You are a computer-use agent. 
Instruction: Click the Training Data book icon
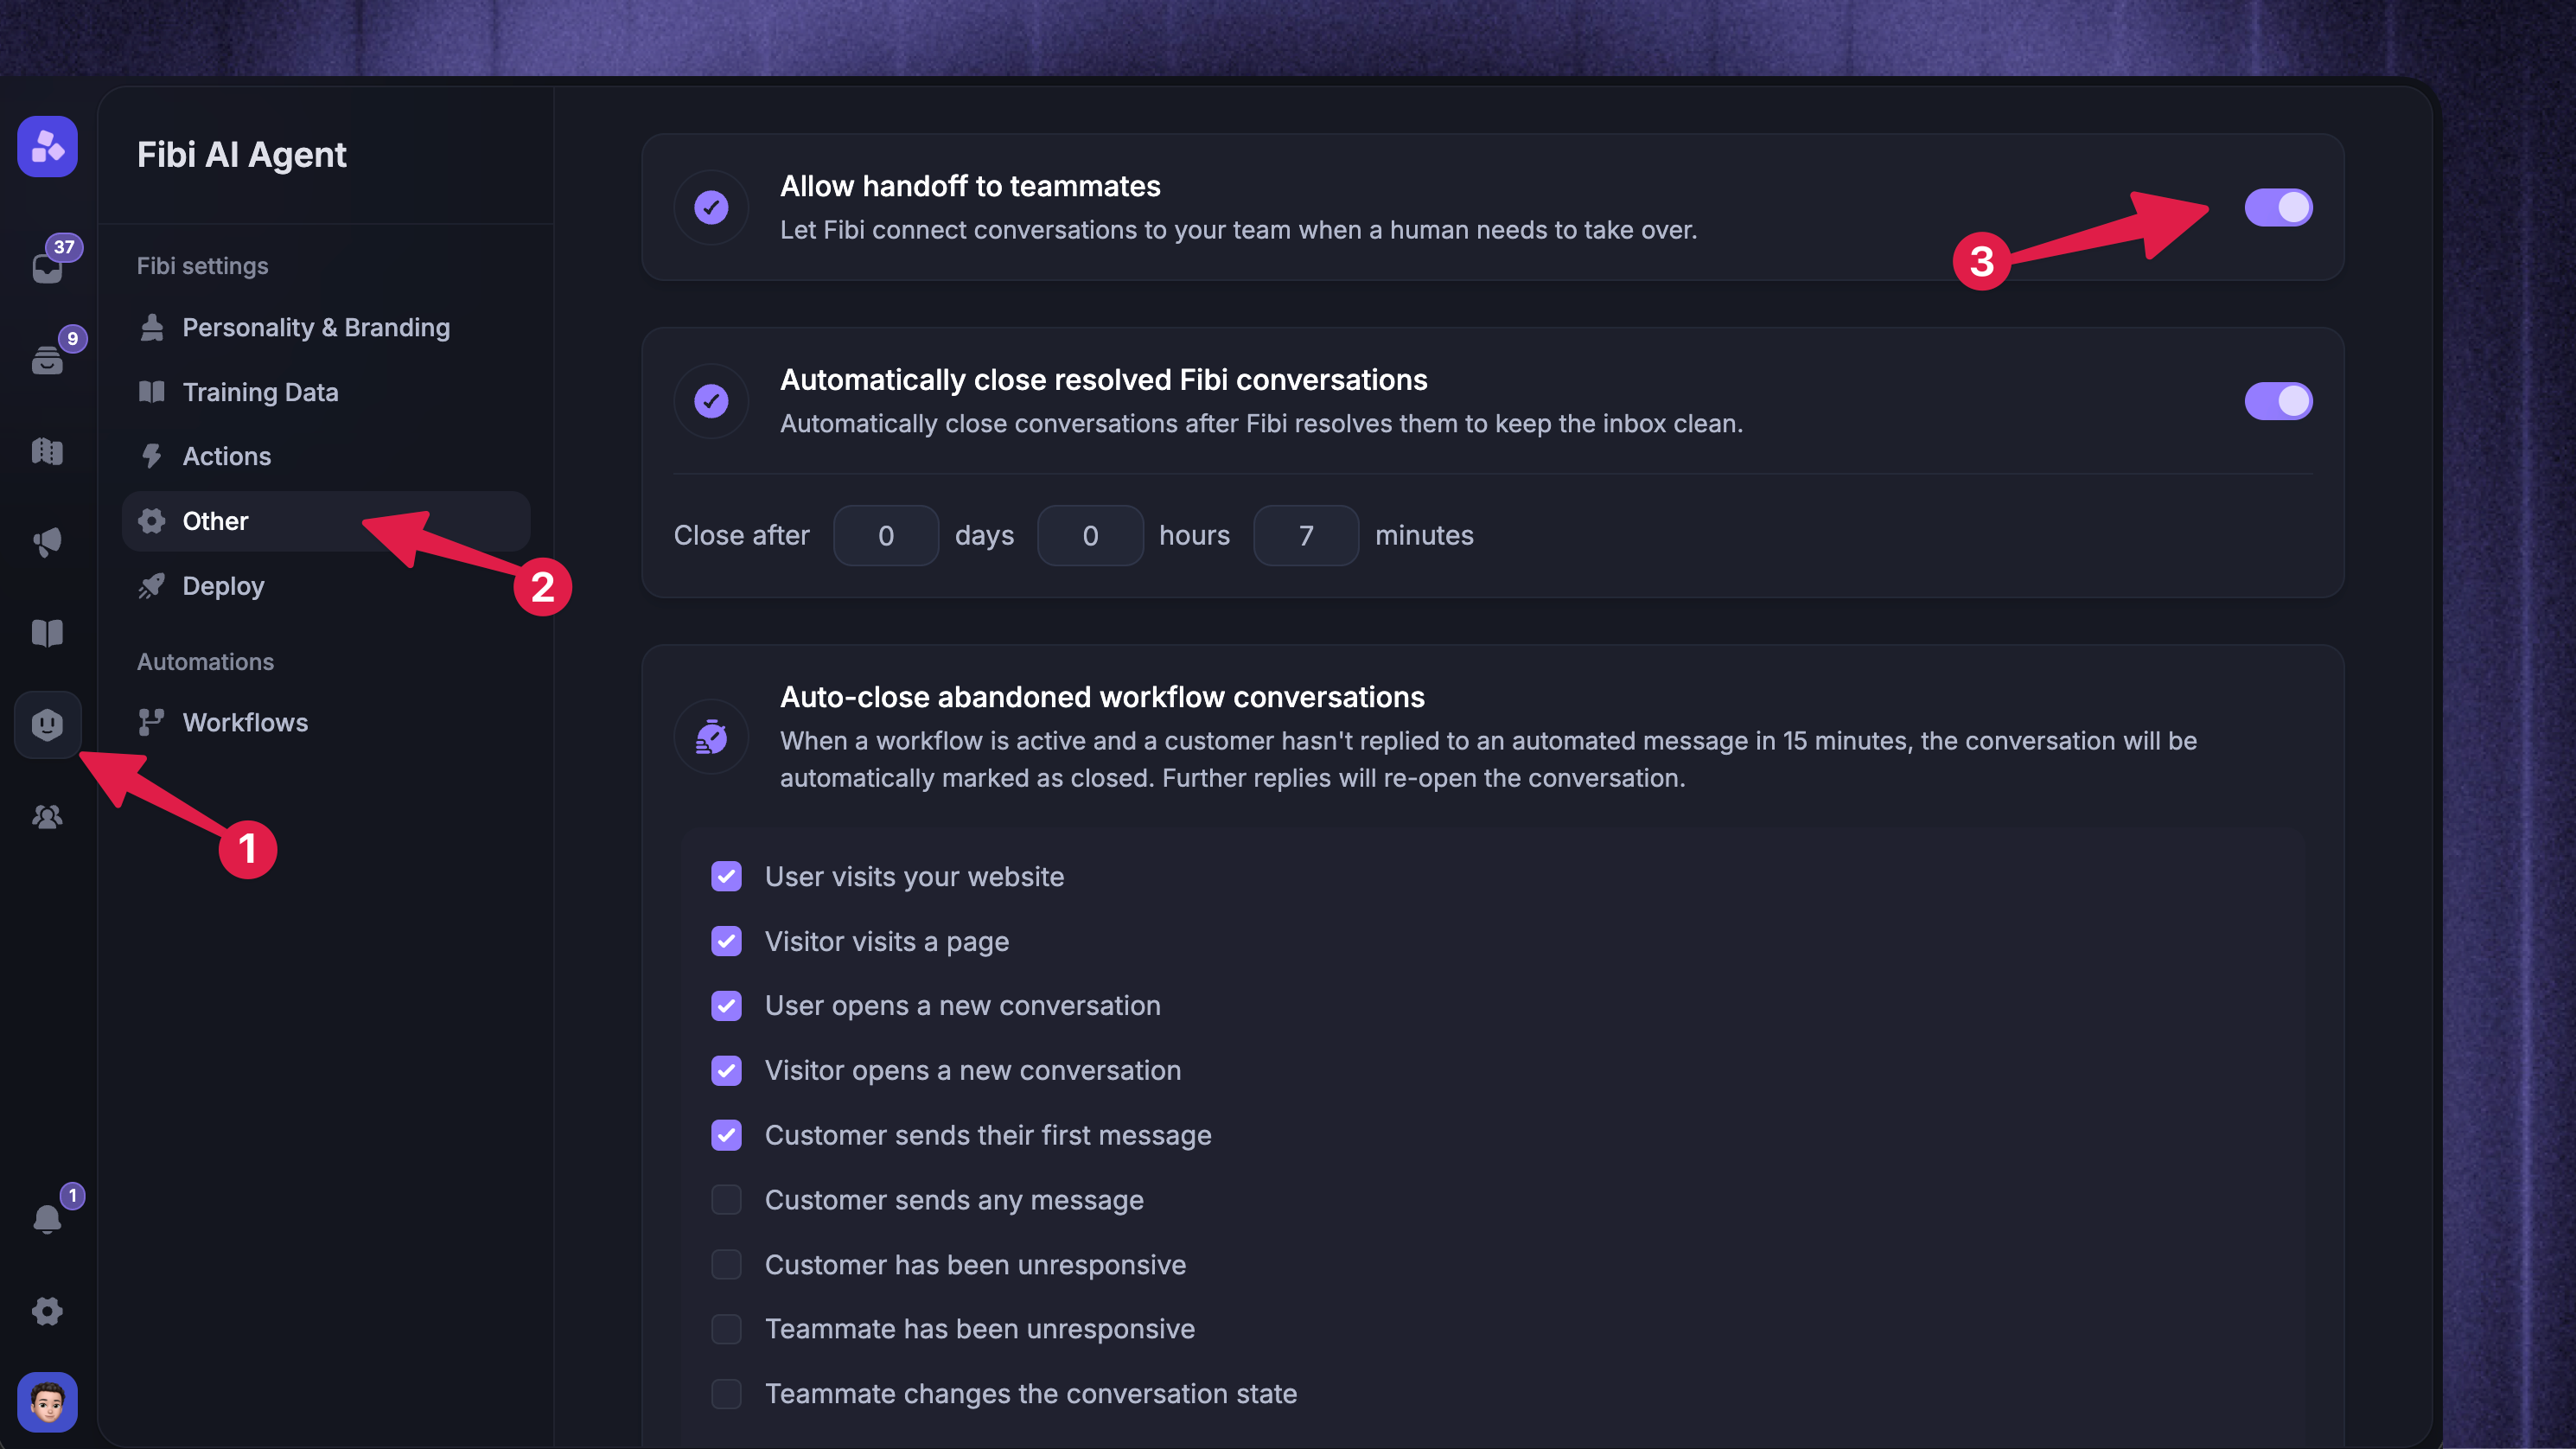click(152, 392)
